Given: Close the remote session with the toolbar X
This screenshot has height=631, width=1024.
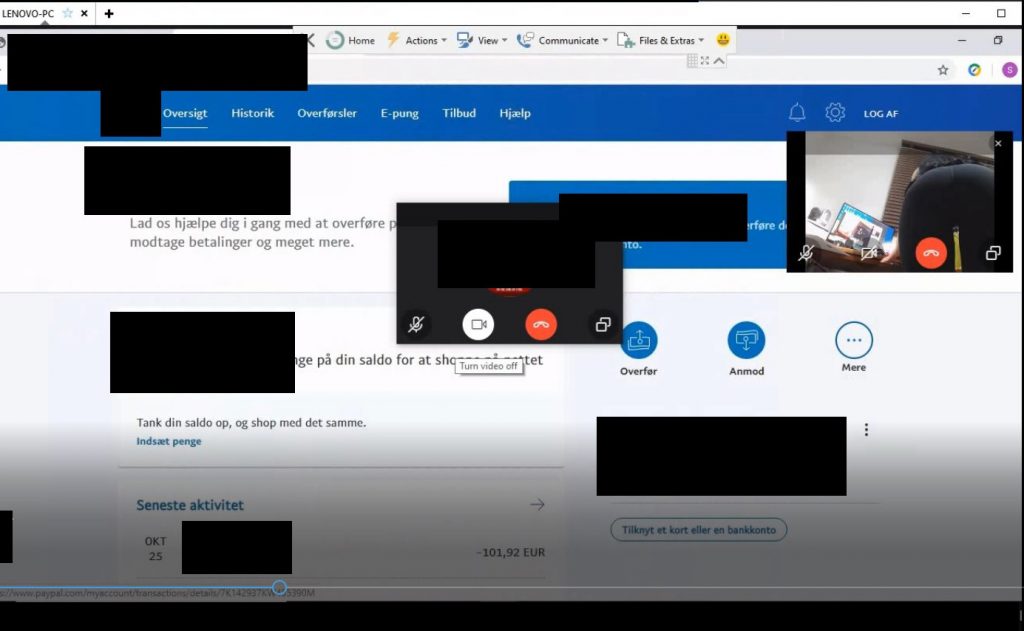Looking at the screenshot, I should (x=311, y=40).
